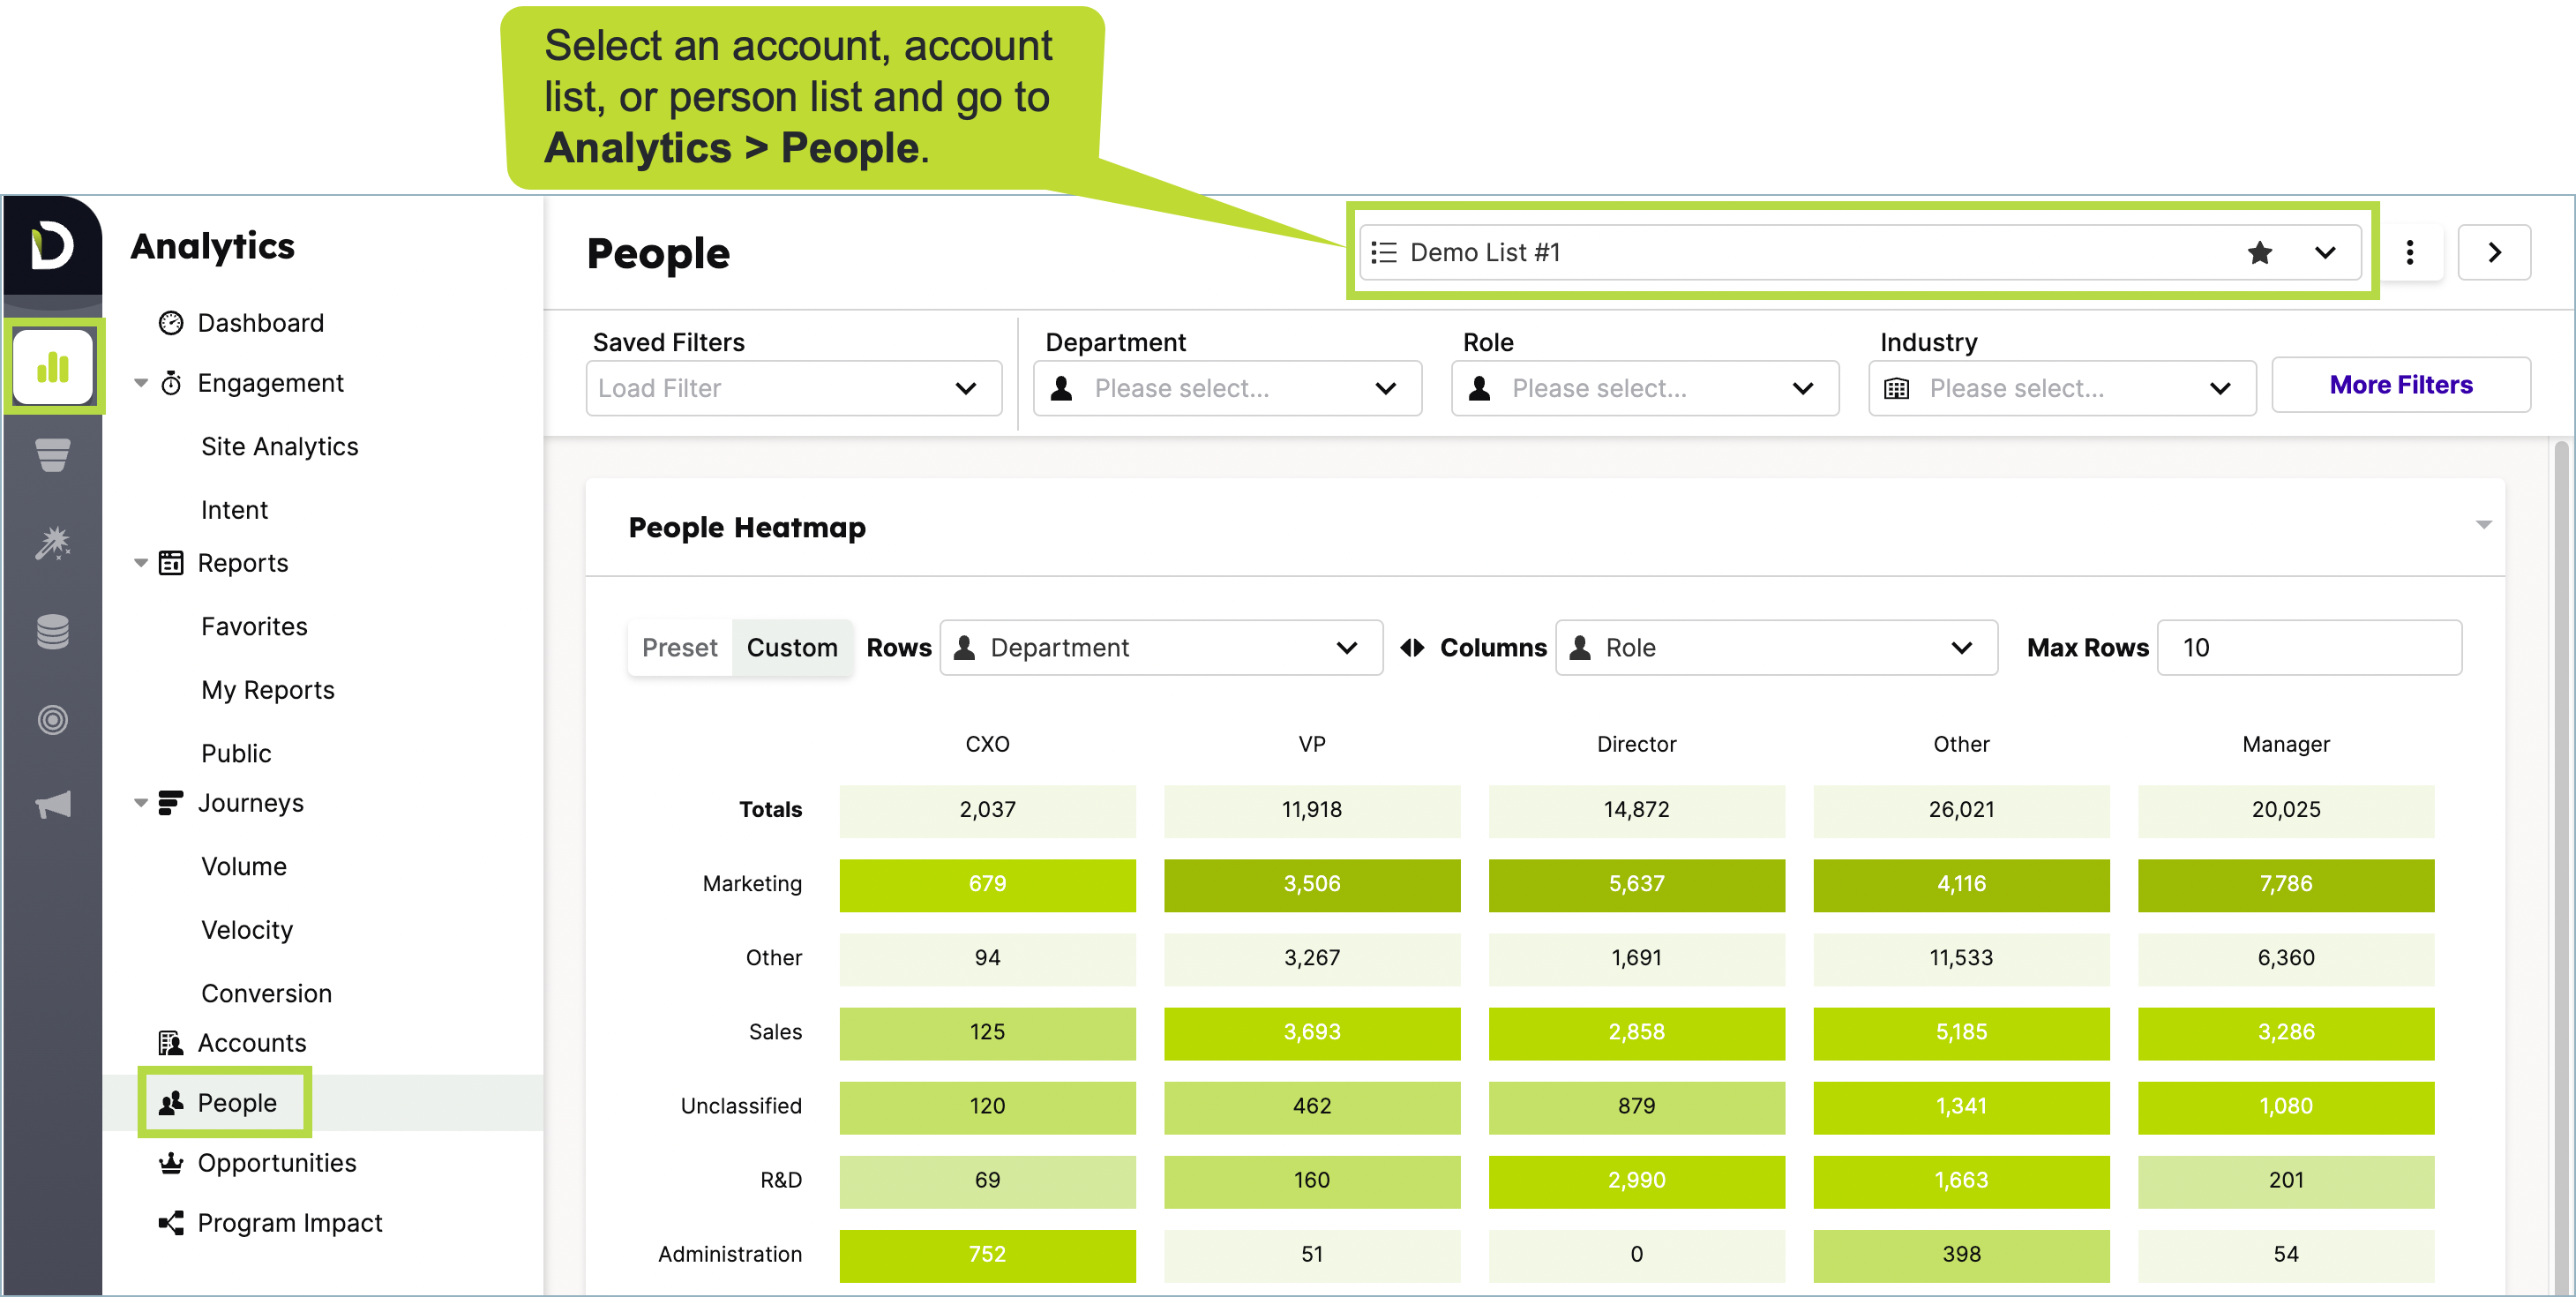
Task: Switch heatmap to Preset mode
Action: (680, 648)
